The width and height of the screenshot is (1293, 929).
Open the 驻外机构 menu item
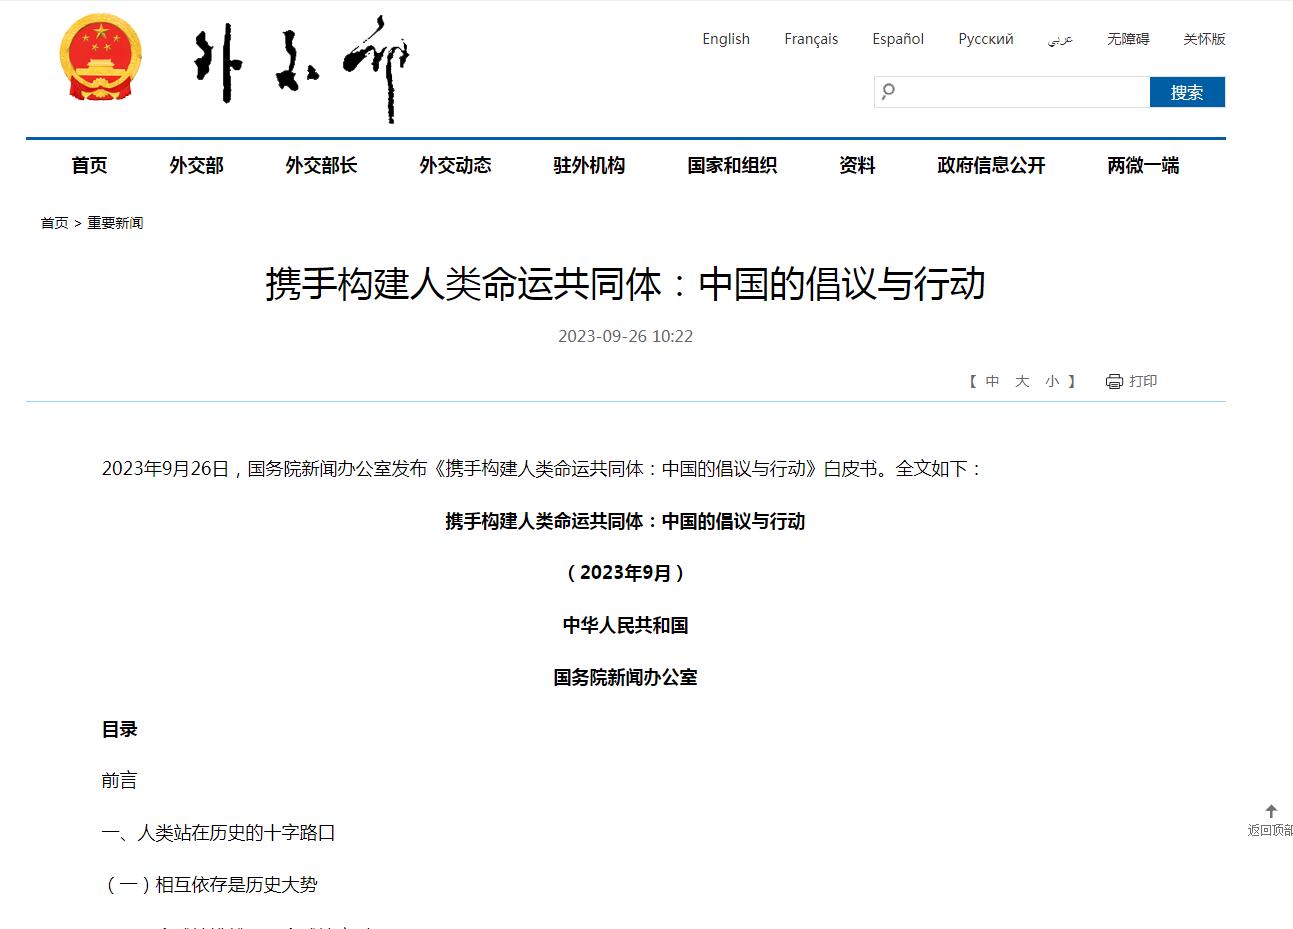(589, 165)
